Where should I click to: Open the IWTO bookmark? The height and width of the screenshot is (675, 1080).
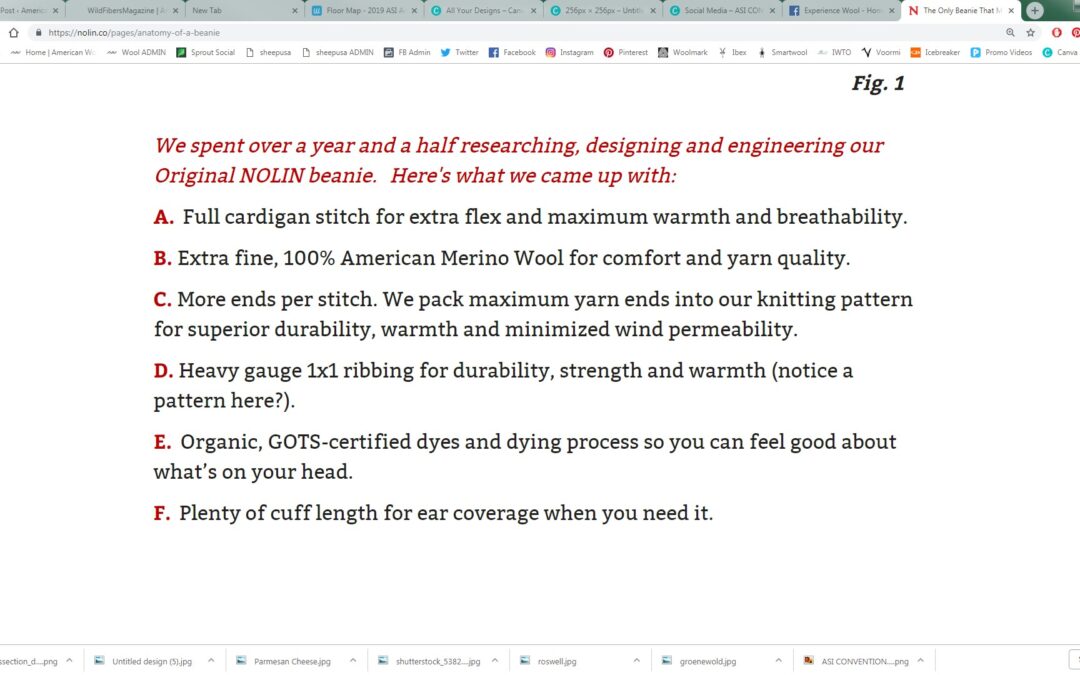pyautogui.click(x=834, y=52)
